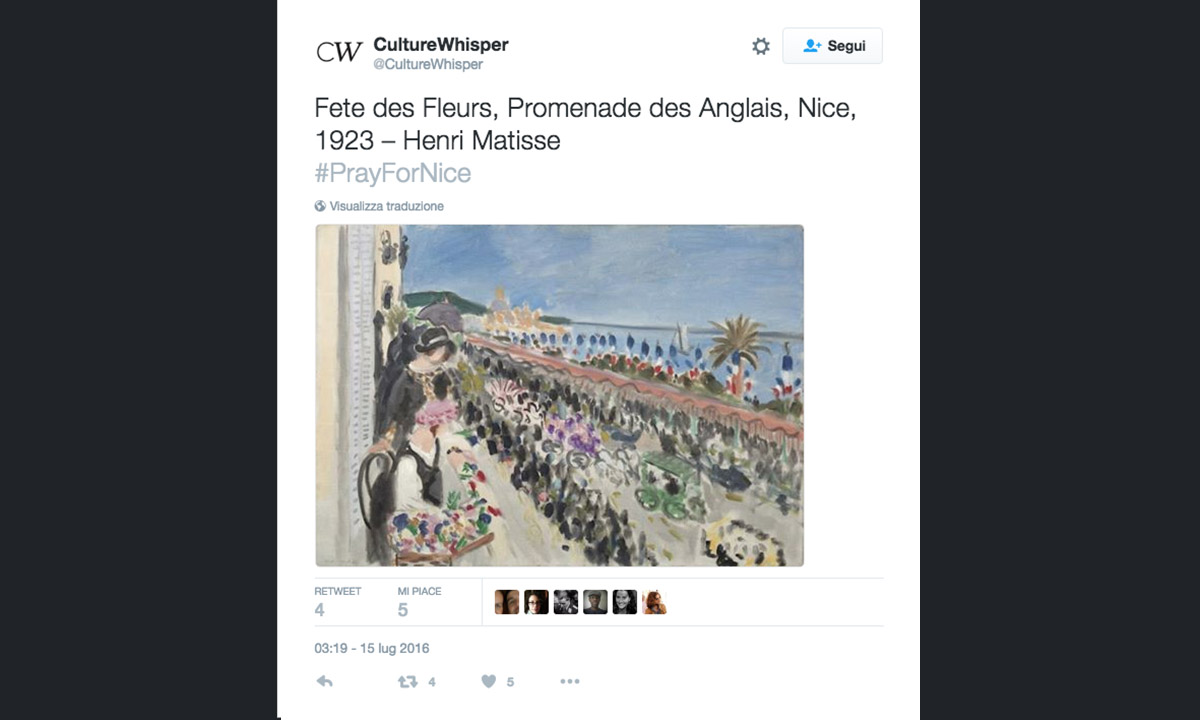This screenshot has height=720, width=1200.
Task: Open the tweet settings gear menu
Action: pos(761,46)
